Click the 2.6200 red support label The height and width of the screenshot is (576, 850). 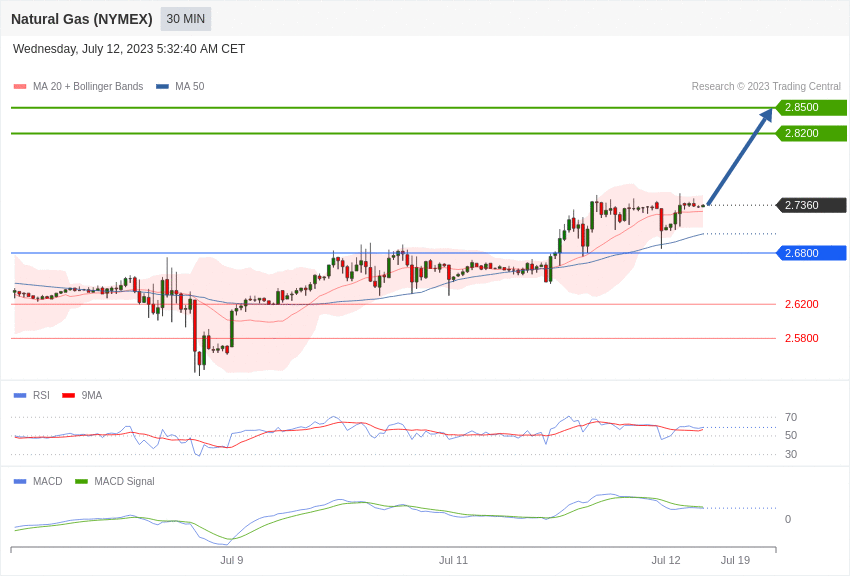[802, 304]
